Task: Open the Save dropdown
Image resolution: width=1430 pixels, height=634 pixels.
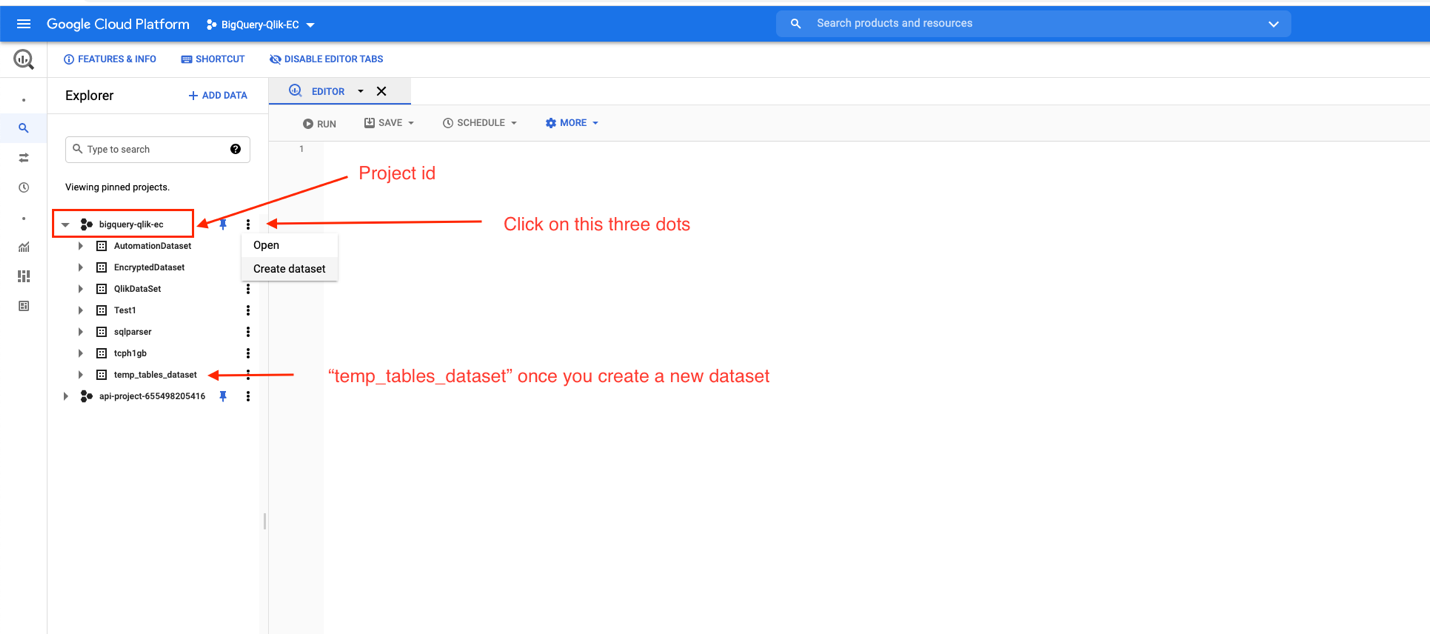Action: pyautogui.click(x=389, y=123)
